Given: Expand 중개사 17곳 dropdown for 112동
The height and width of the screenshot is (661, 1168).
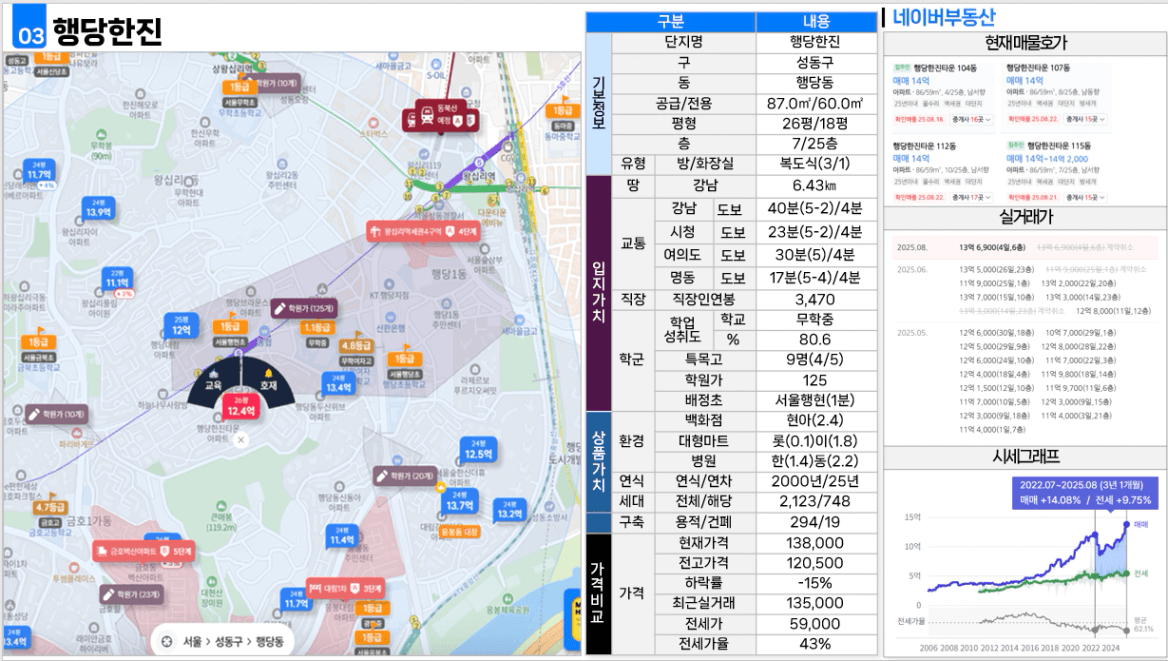Looking at the screenshot, I should pos(972,197).
